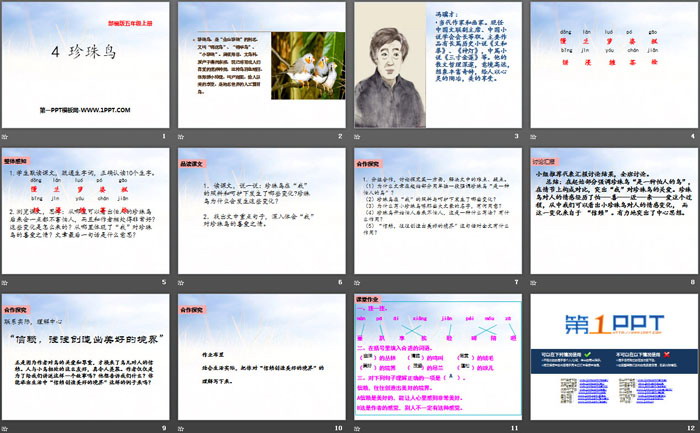Click the 课堂作业 tag on slide 11
The image size is (700, 433).
pos(367,299)
